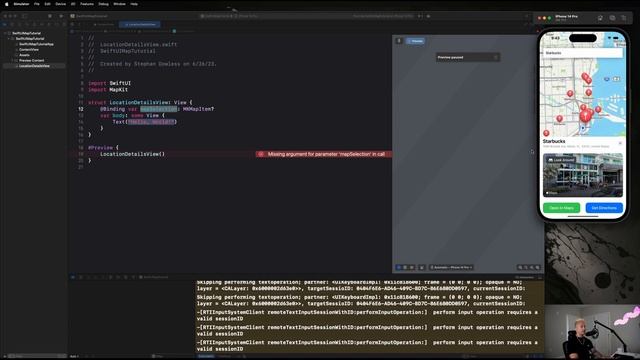The width and height of the screenshot is (640, 360).
Task: Select SwiftUIMapTutorialApp file in navigator
Action: (36, 44)
